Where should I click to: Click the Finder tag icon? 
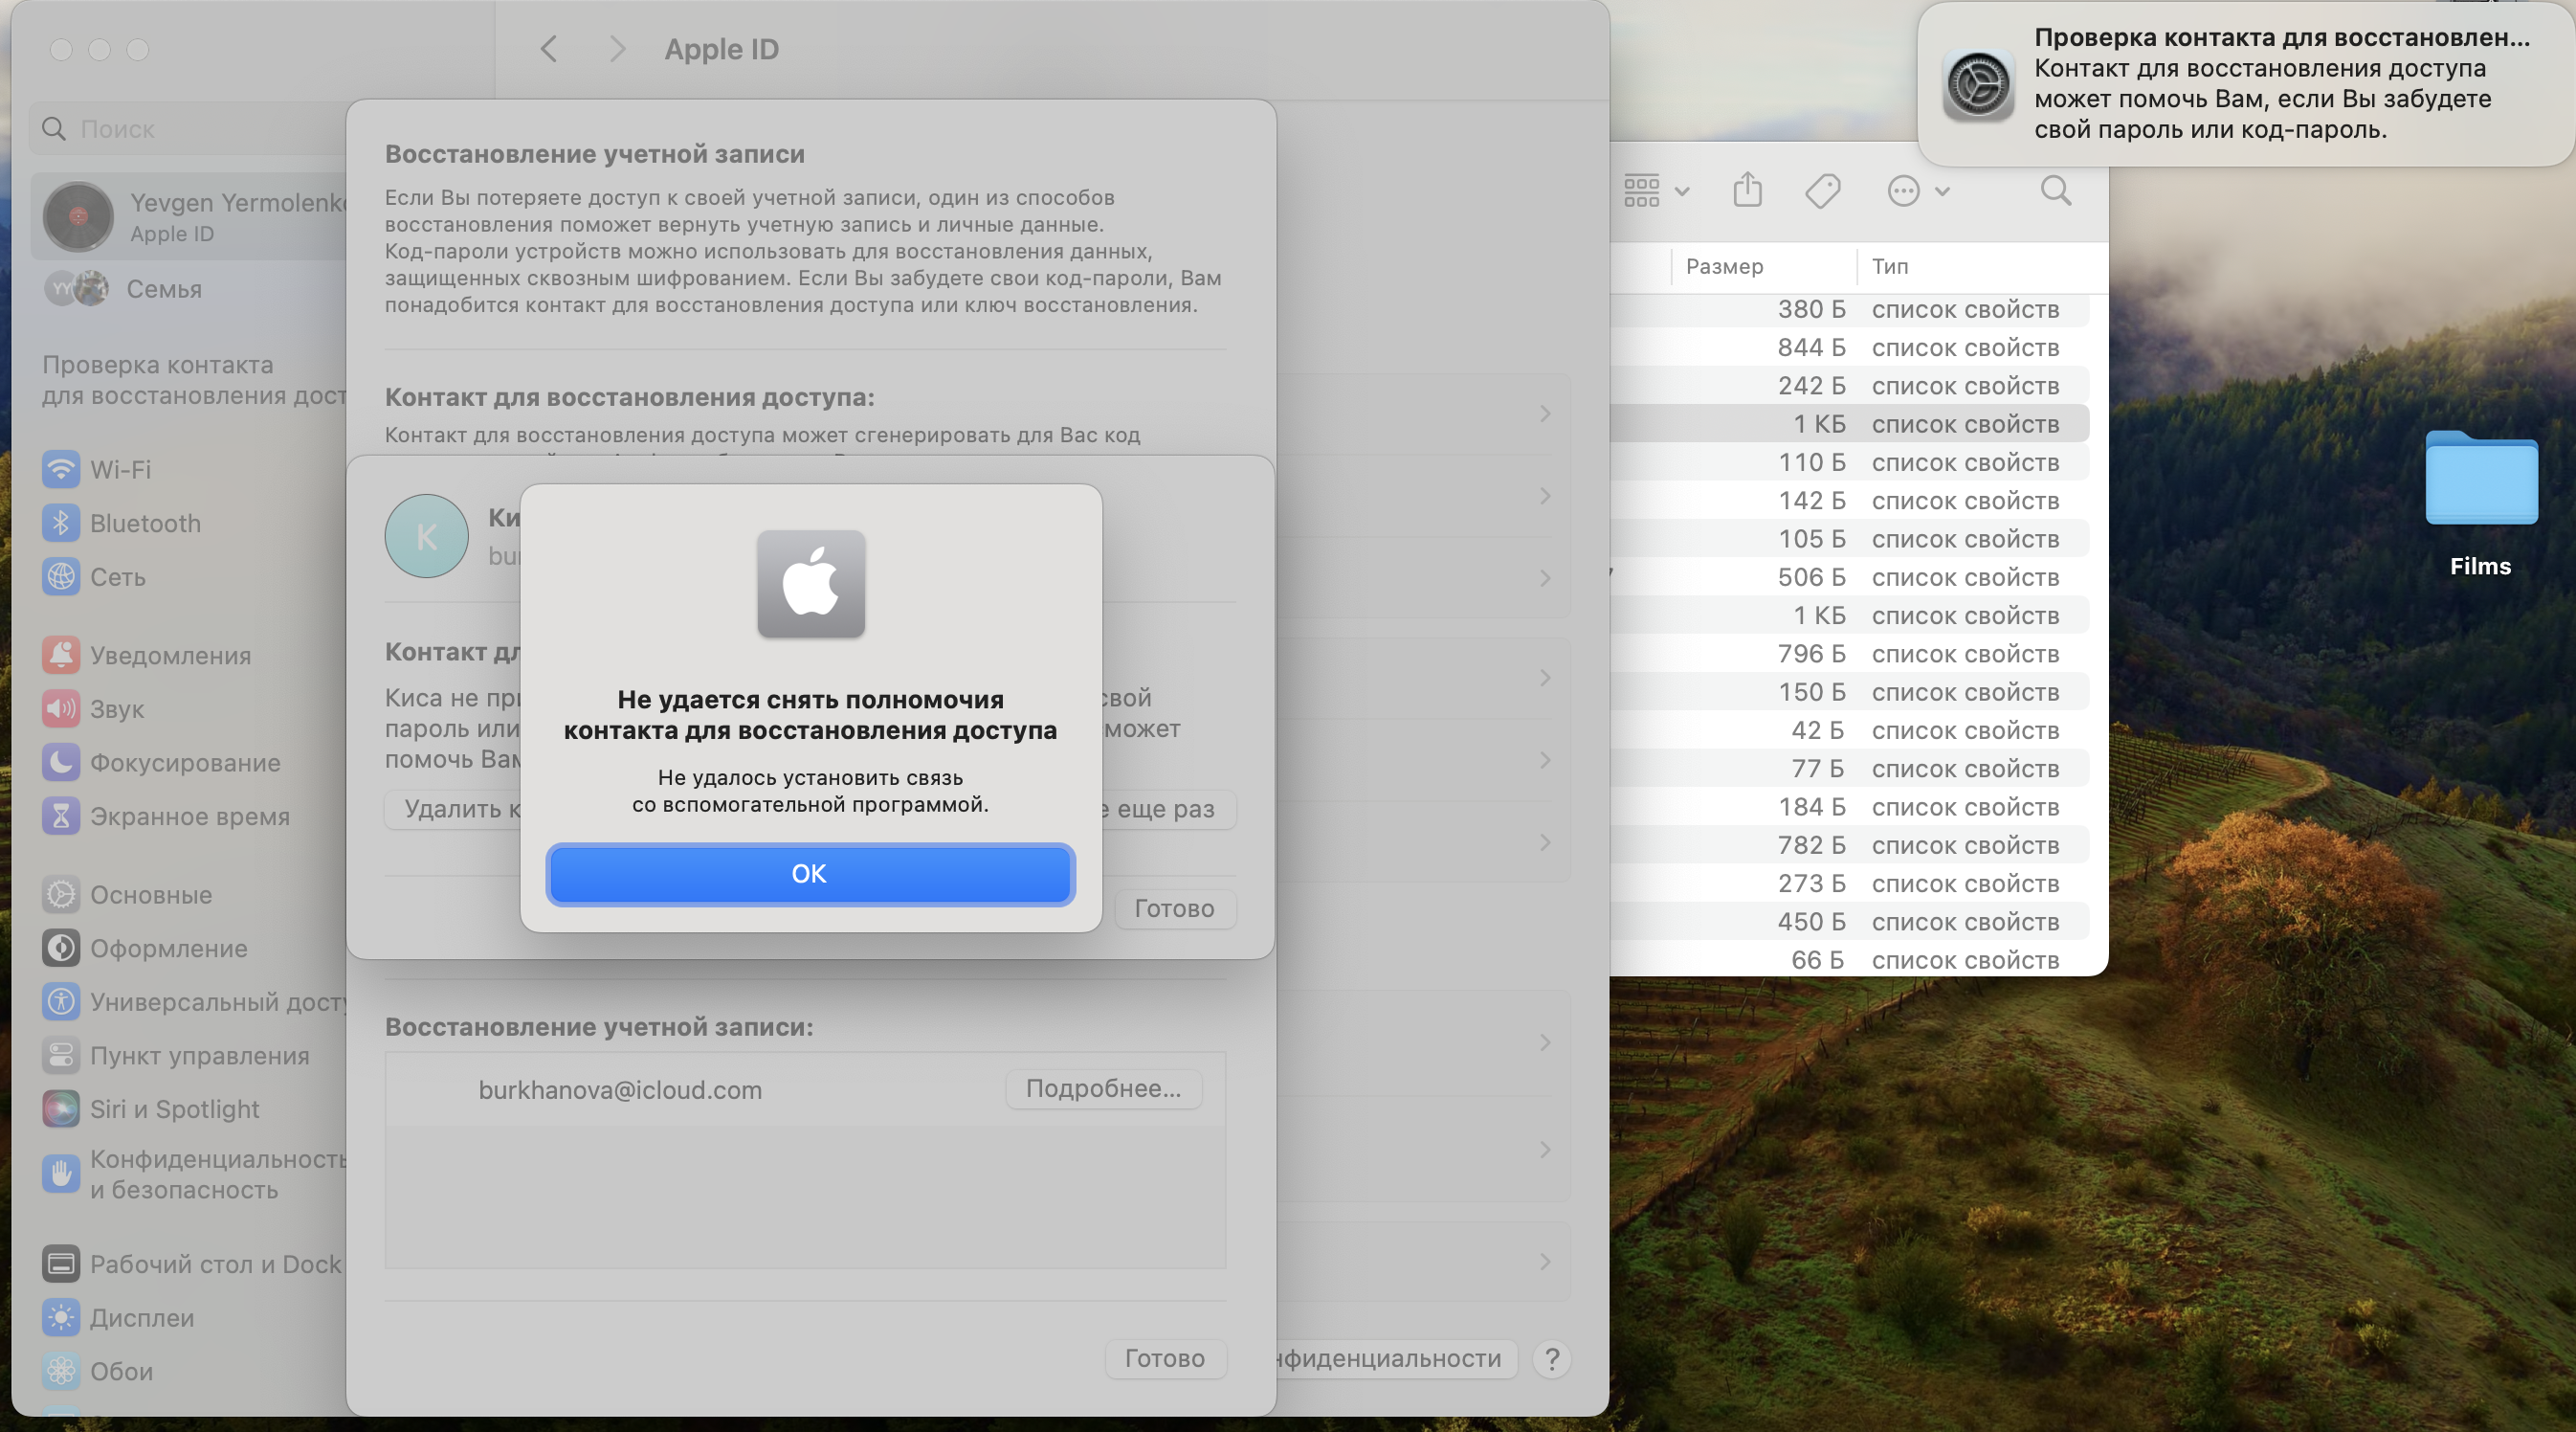point(1822,190)
